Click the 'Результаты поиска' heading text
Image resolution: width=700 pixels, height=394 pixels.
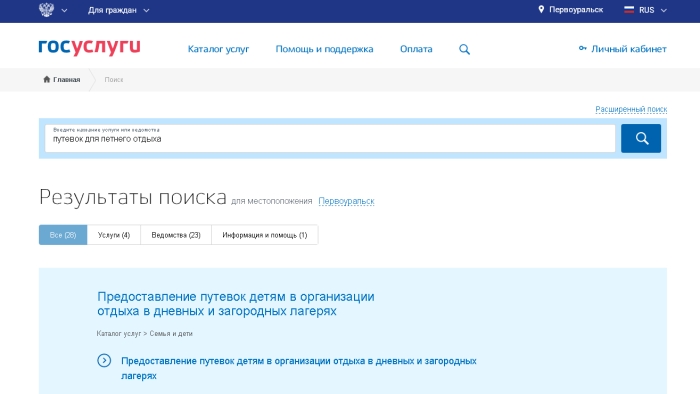pyautogui.click(x=133, y=197)
